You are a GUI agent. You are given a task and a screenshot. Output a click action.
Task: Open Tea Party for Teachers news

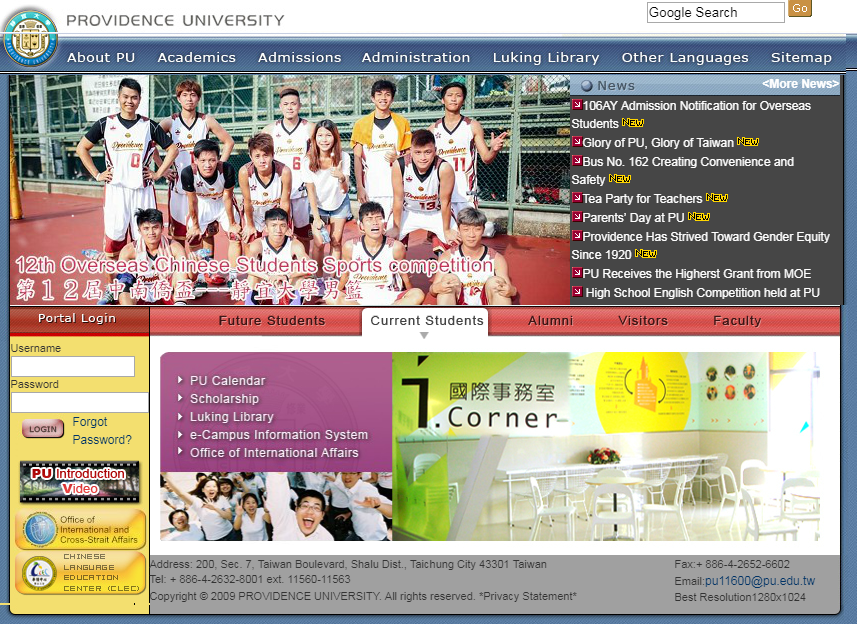(642, 198)
